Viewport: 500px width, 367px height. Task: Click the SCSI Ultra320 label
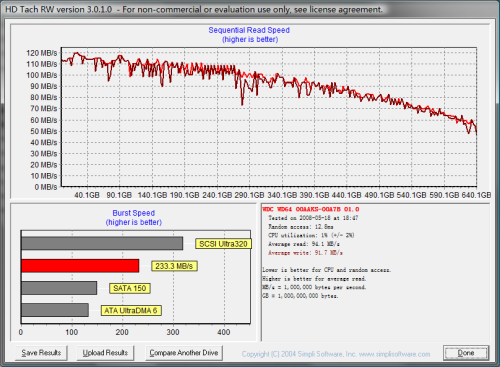coord(223,244)
